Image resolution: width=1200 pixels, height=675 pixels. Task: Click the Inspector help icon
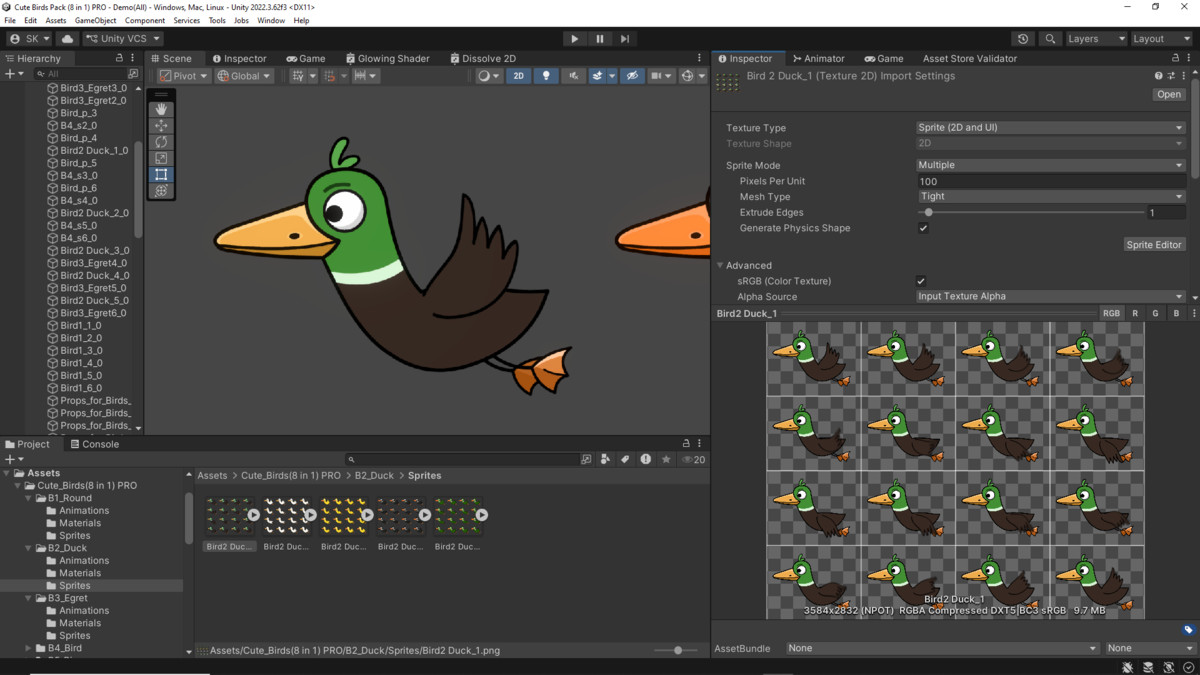1159,76
